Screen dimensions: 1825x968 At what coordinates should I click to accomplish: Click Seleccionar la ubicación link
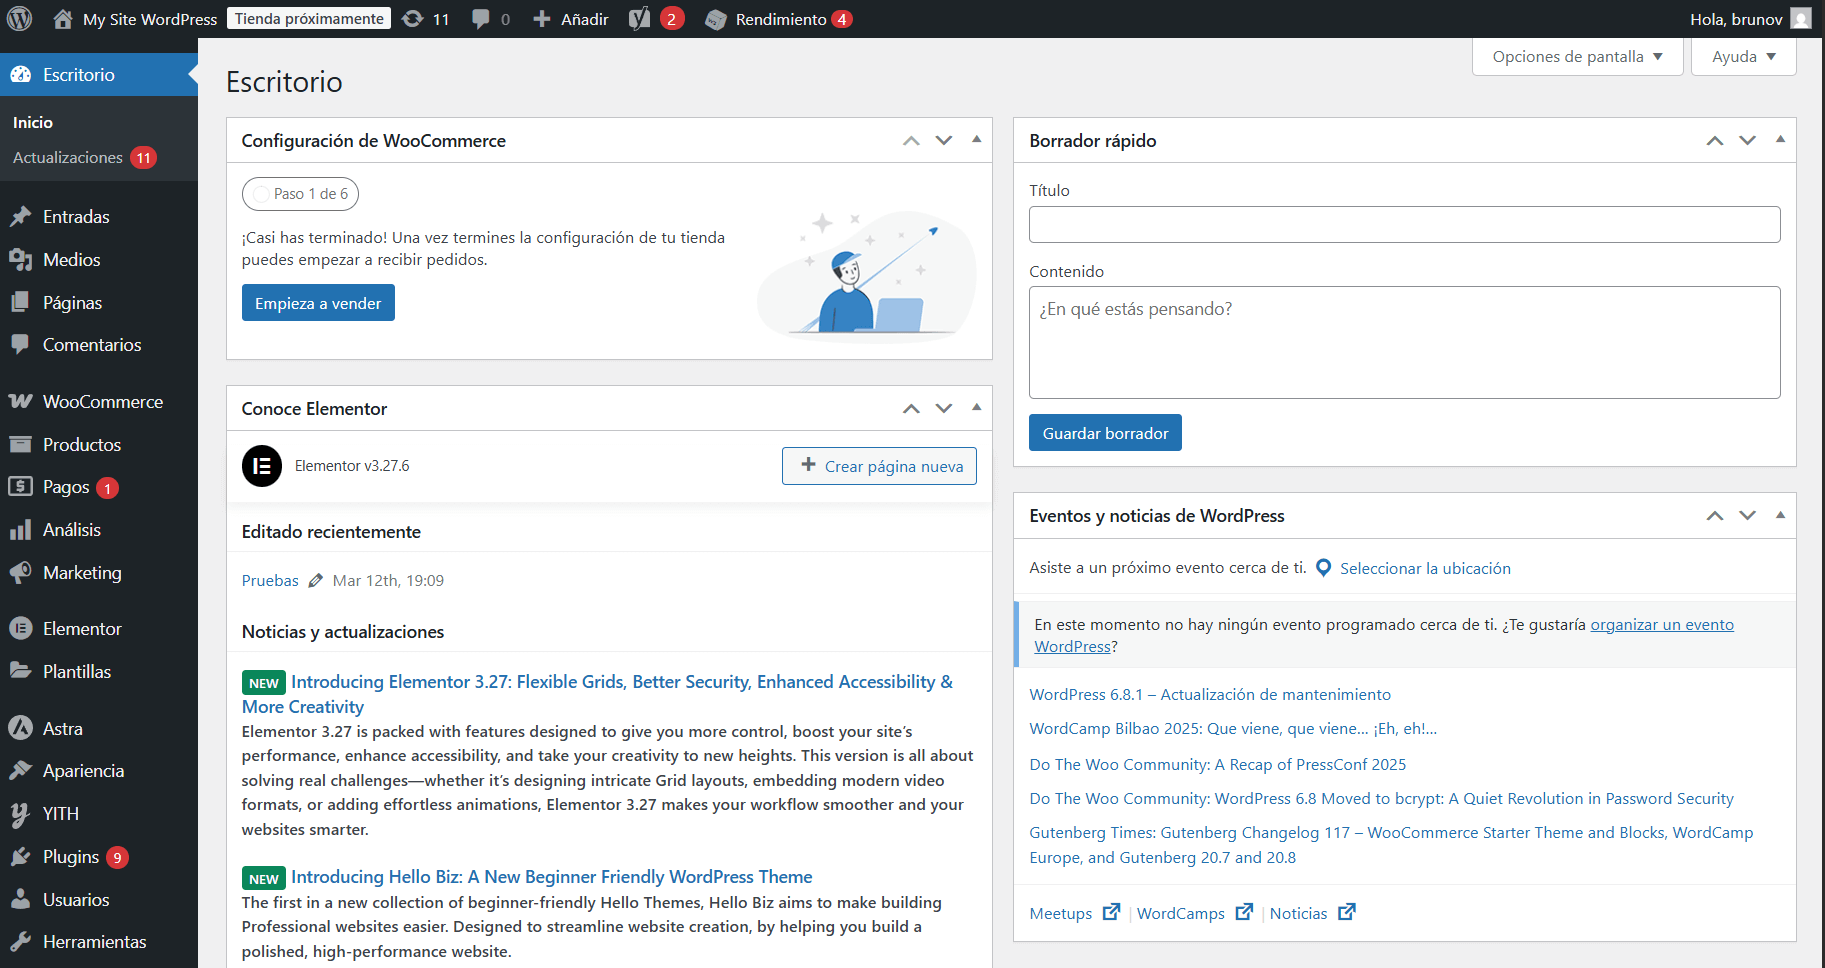[x=1425, y=568]
